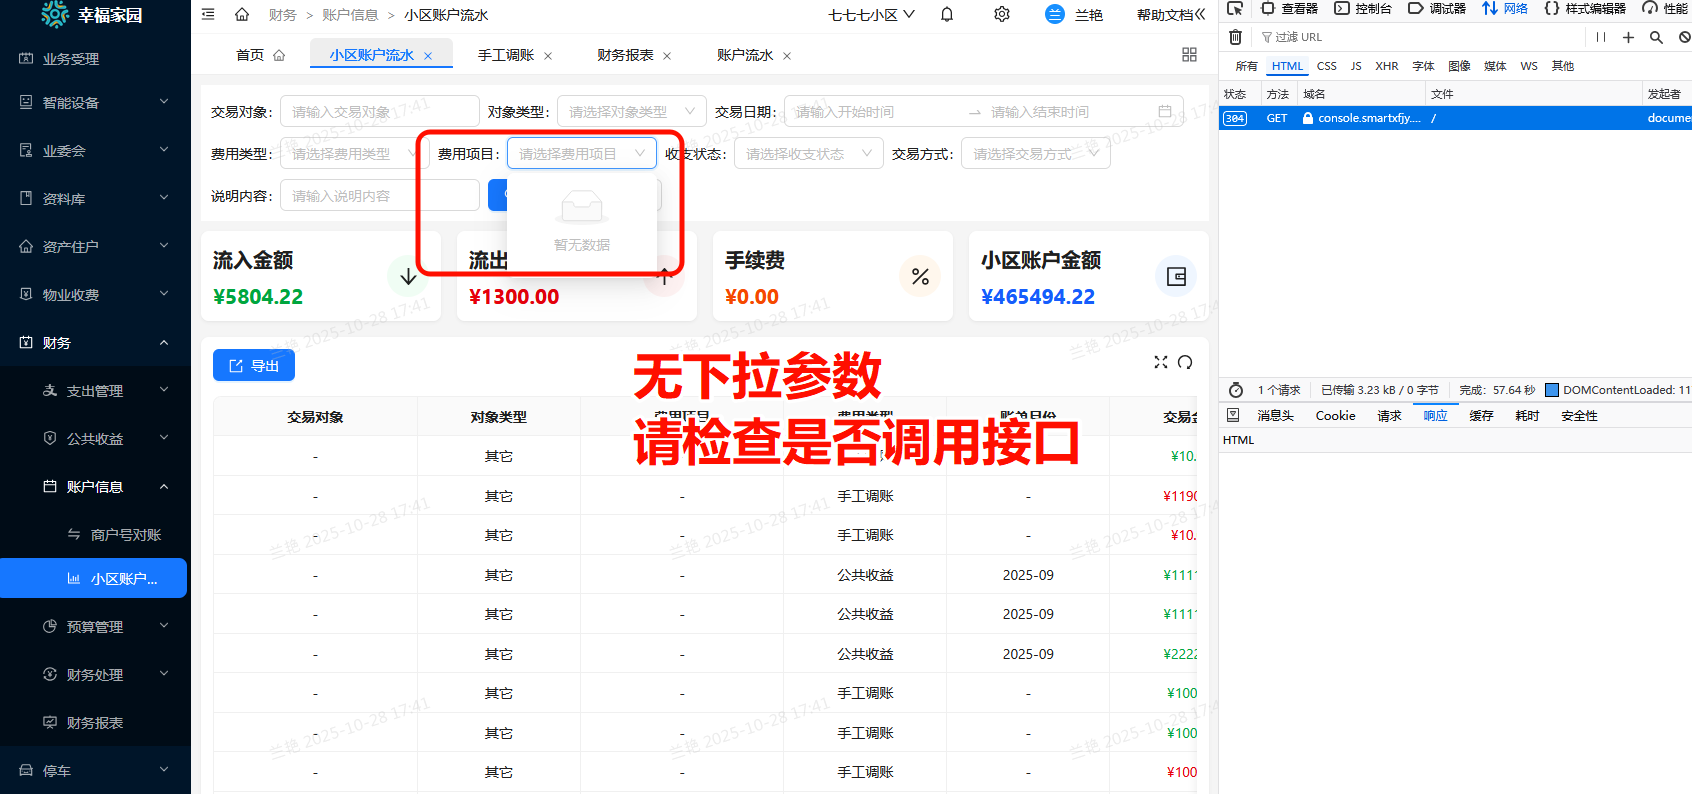Open the 对象类型 dropdown

631,112
